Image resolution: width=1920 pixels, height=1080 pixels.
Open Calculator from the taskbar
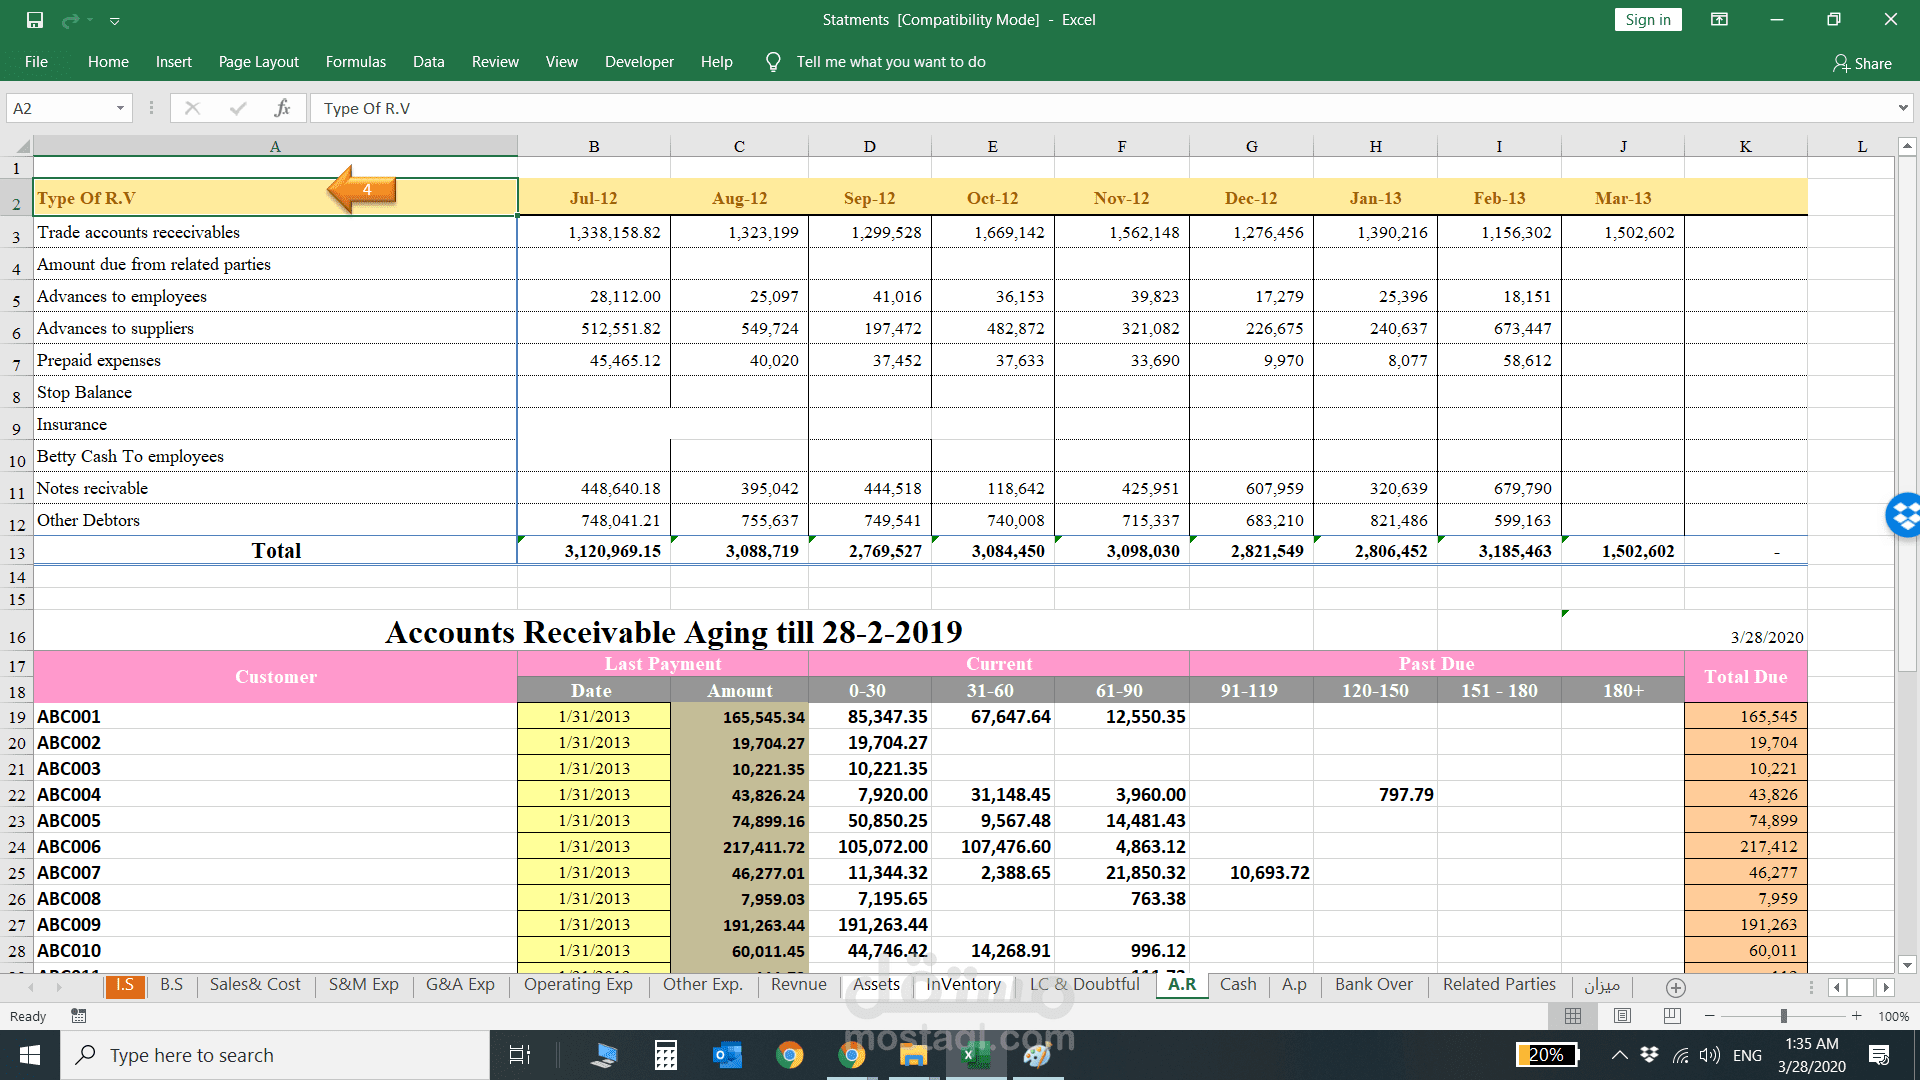665,1055
